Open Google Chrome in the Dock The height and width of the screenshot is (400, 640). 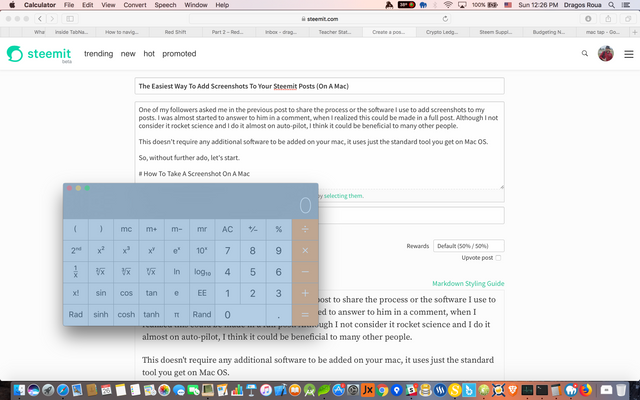click(x=382, y=390)
